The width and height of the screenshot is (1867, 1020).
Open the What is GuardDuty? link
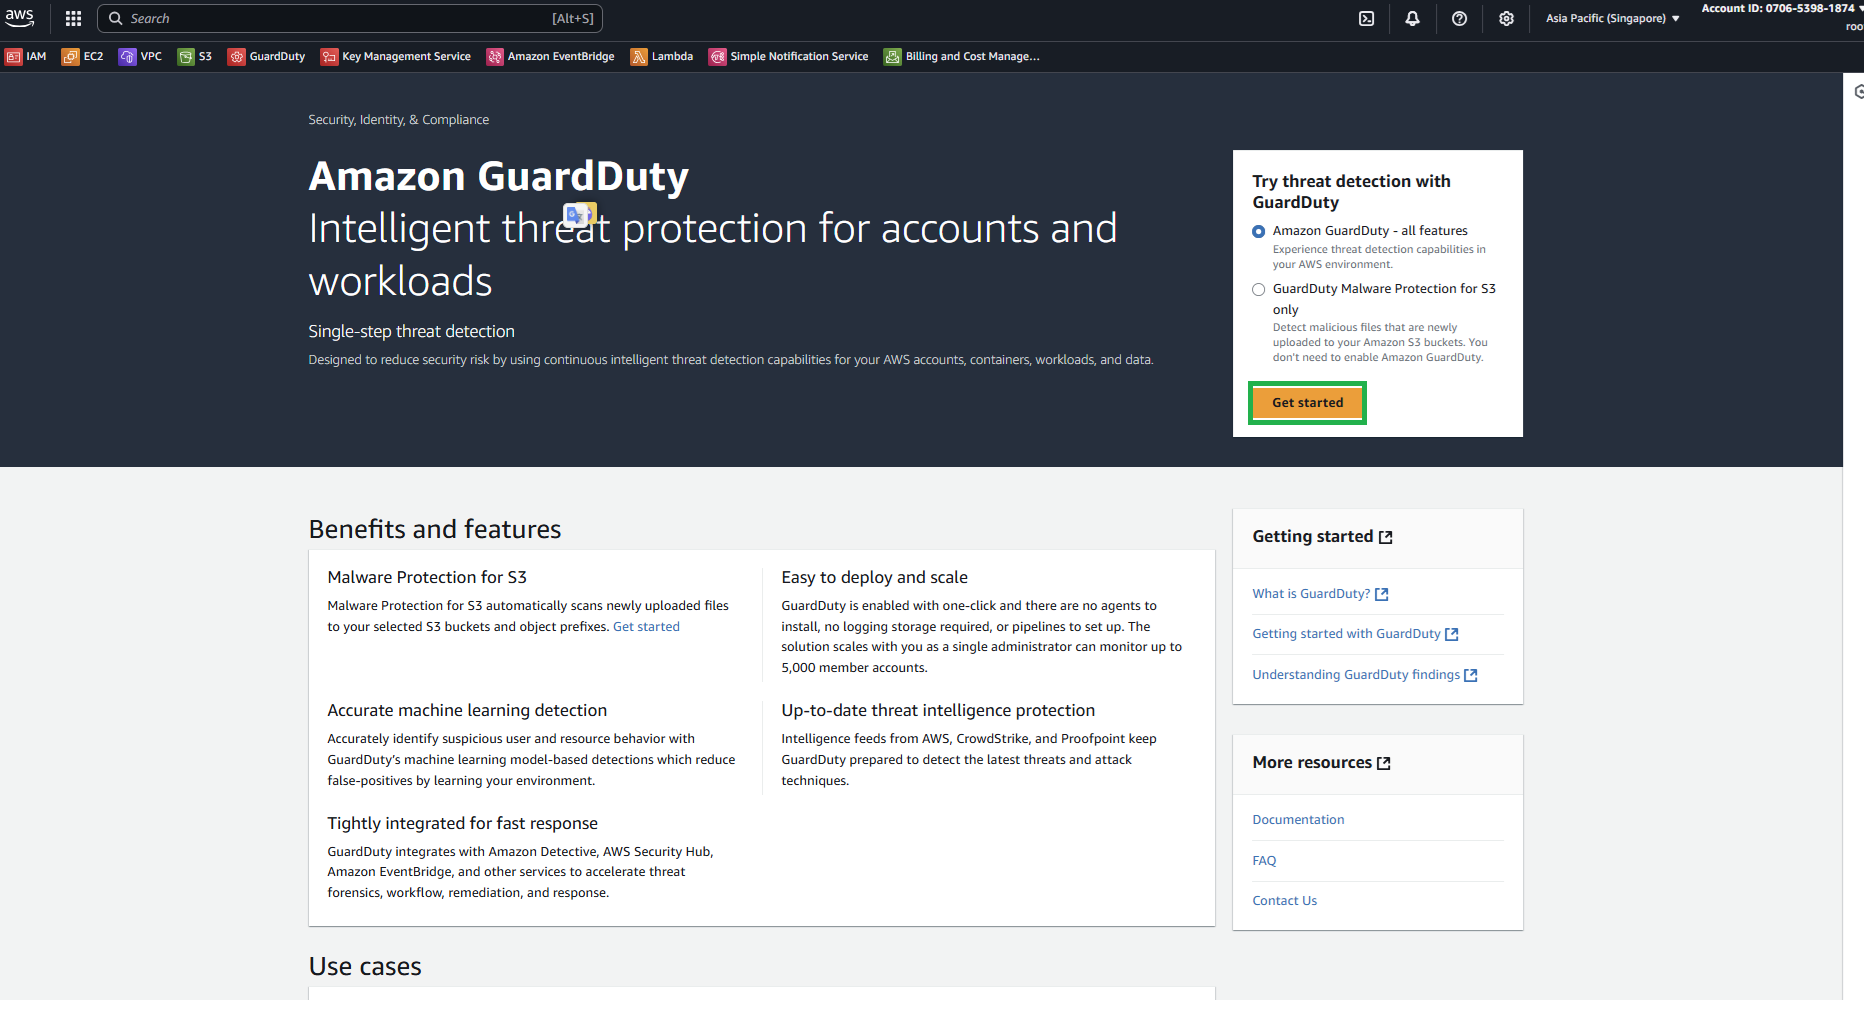(x=1320, y=594)
